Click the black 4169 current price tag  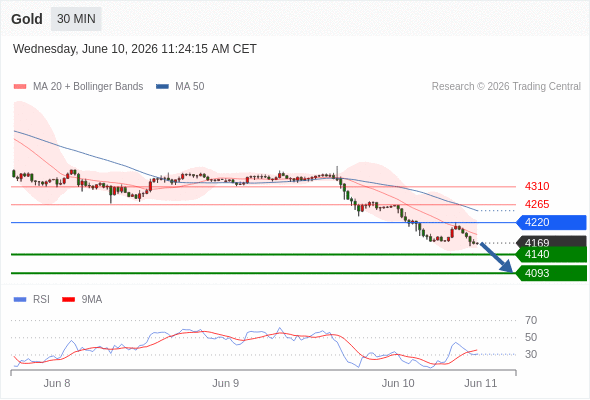[551, 241]
